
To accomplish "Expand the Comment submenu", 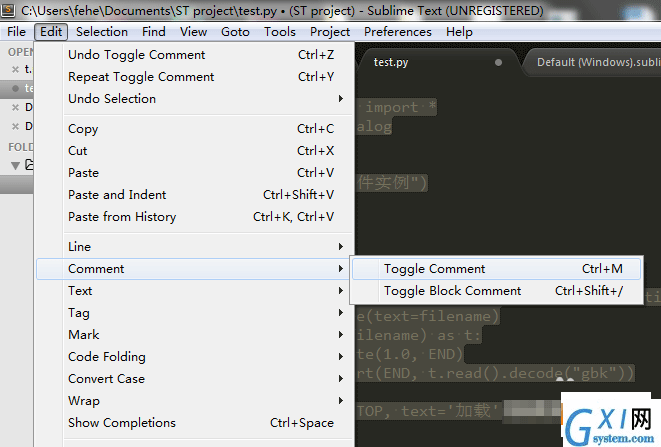I will point(194,269).
